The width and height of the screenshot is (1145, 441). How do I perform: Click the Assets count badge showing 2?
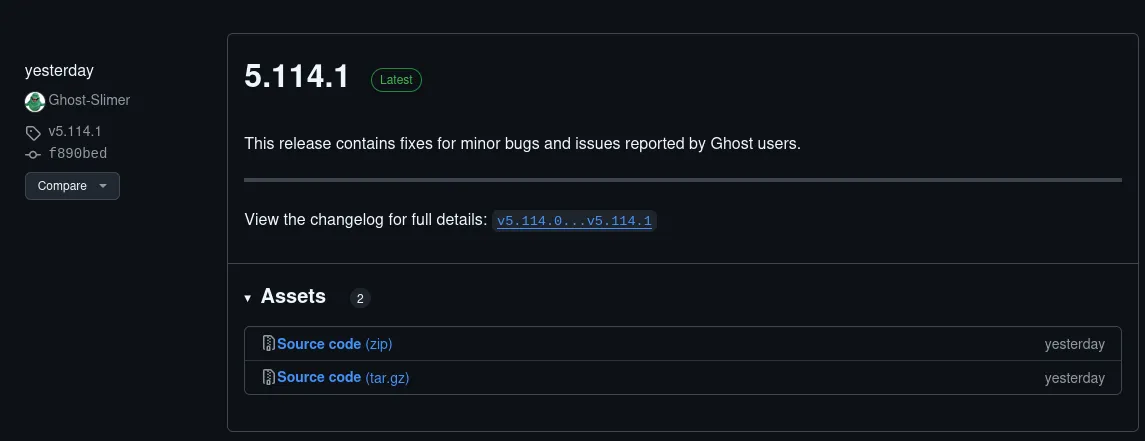pyautogui.click(x=360, y=298)
